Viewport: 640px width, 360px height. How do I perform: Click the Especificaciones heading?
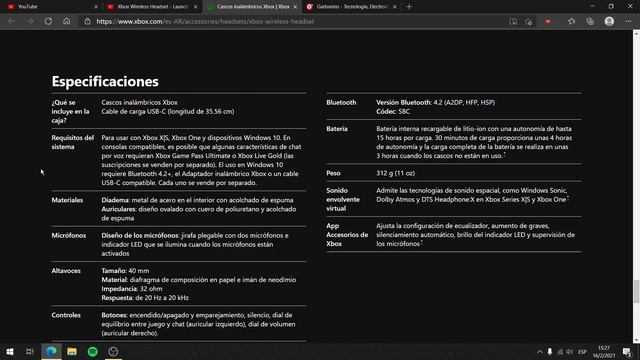pyautogui.click(x=105, y=81)
